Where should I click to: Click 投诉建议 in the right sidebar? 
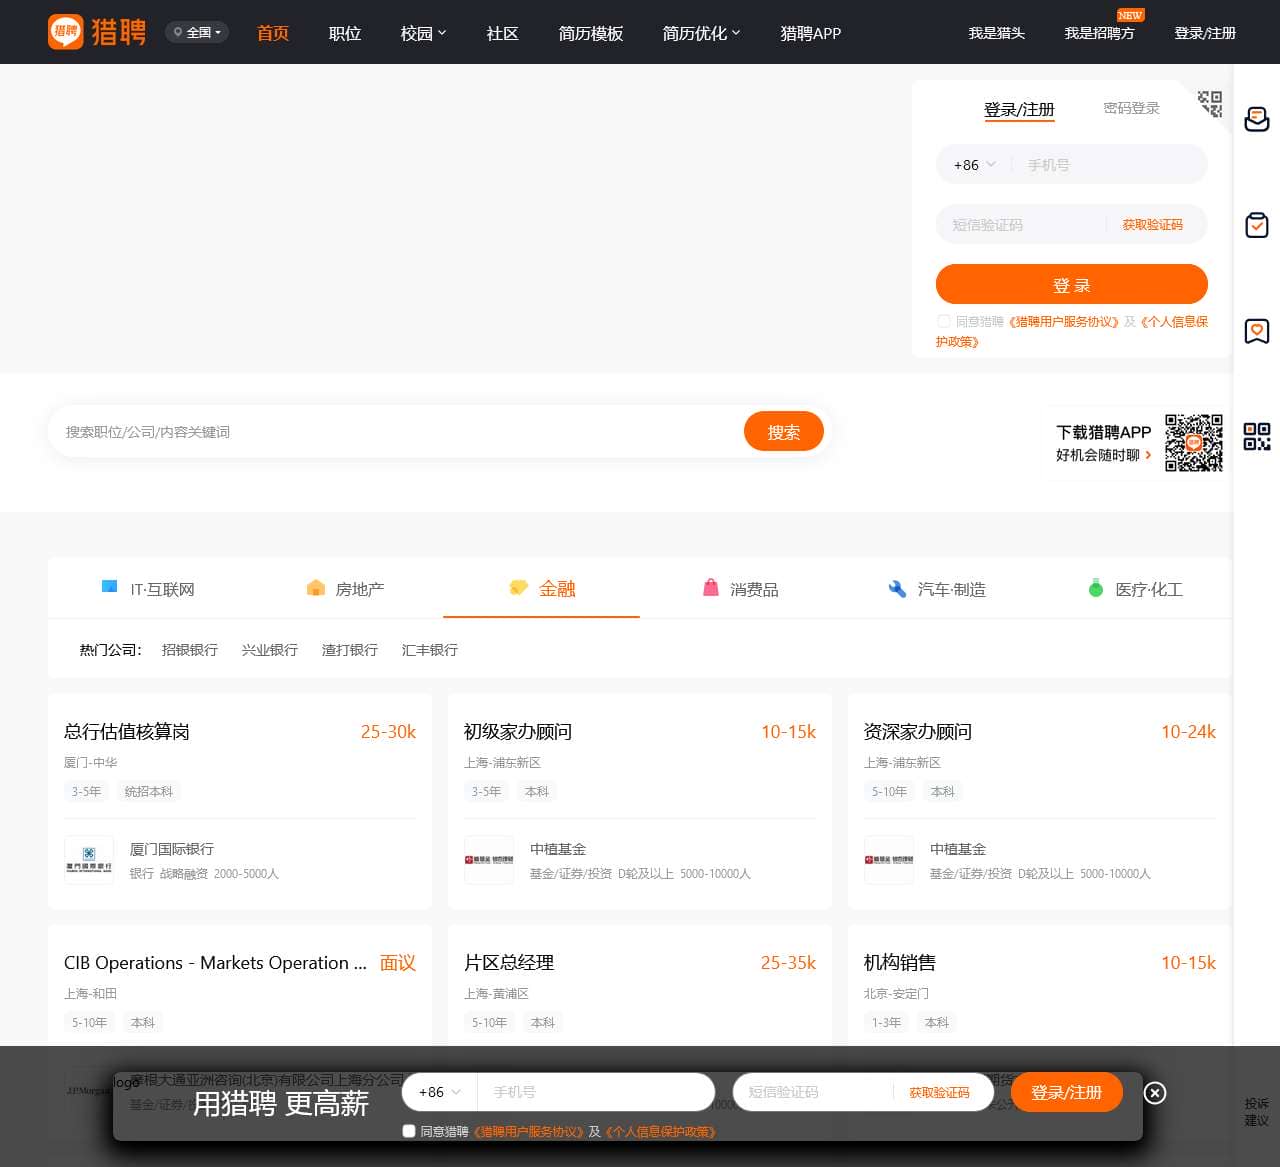pos(1257,1112)
